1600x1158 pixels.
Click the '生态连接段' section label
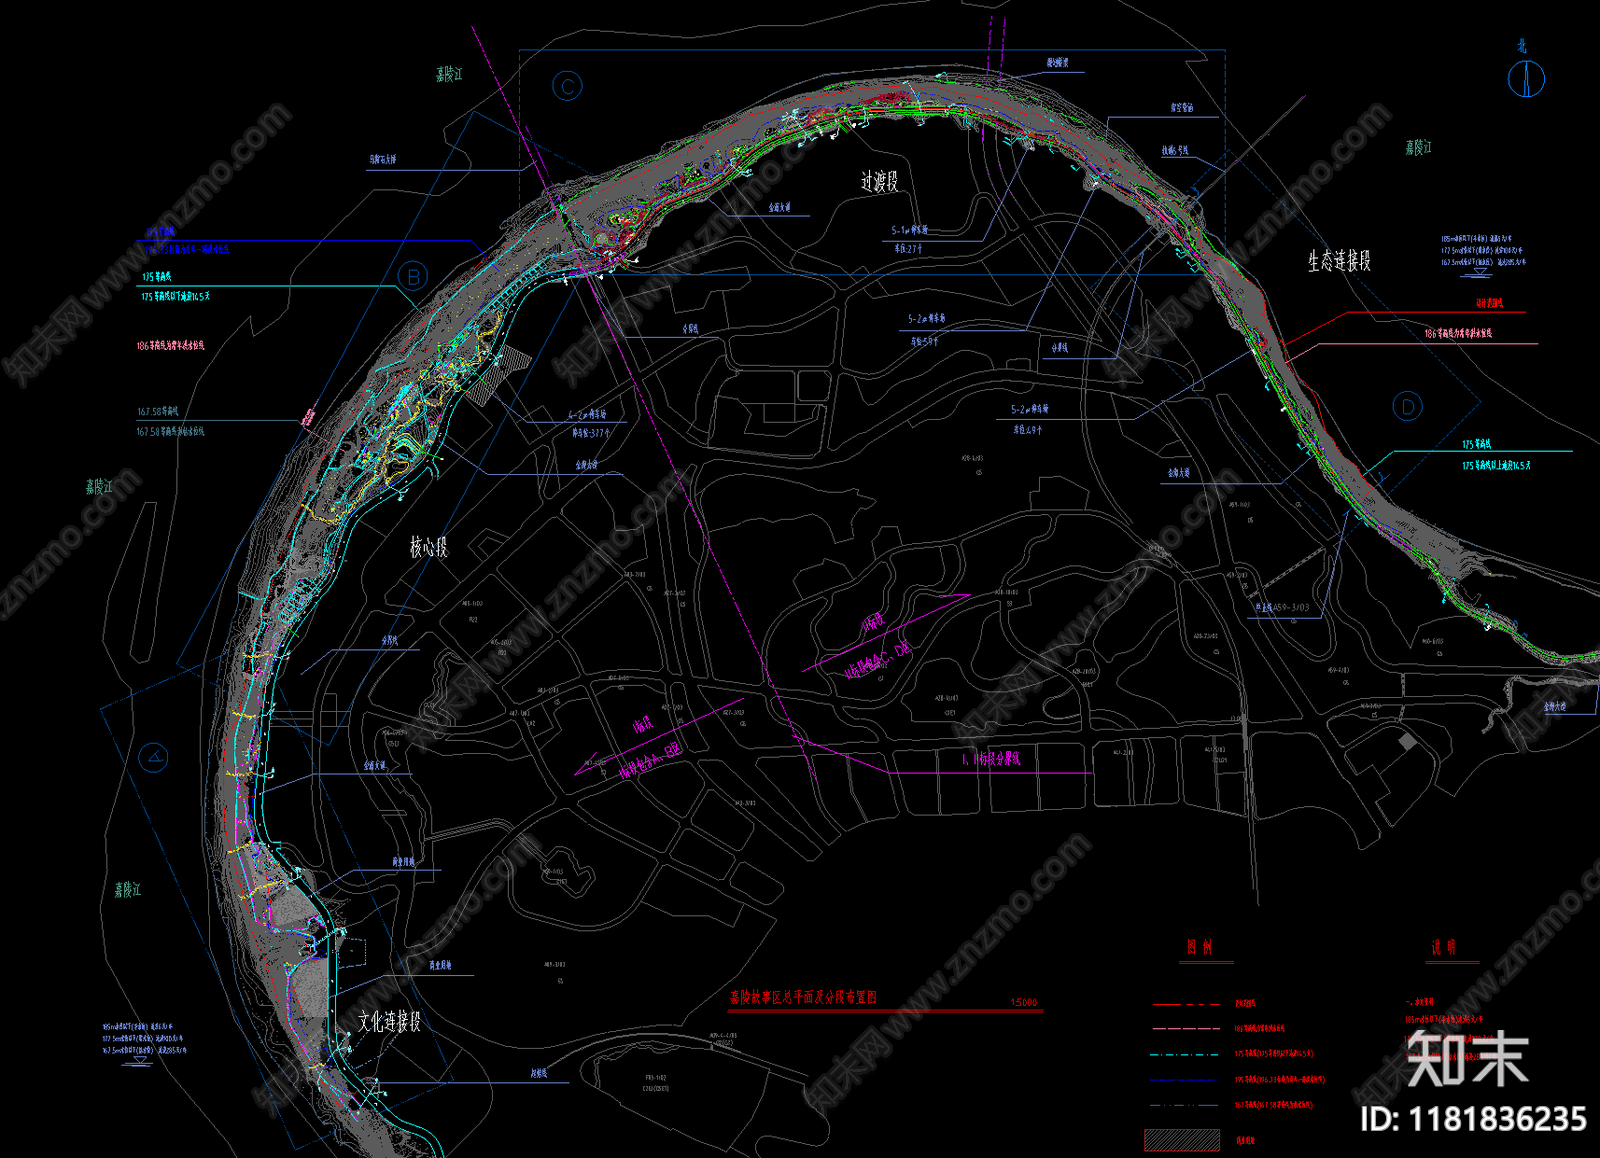point(1339,261)
